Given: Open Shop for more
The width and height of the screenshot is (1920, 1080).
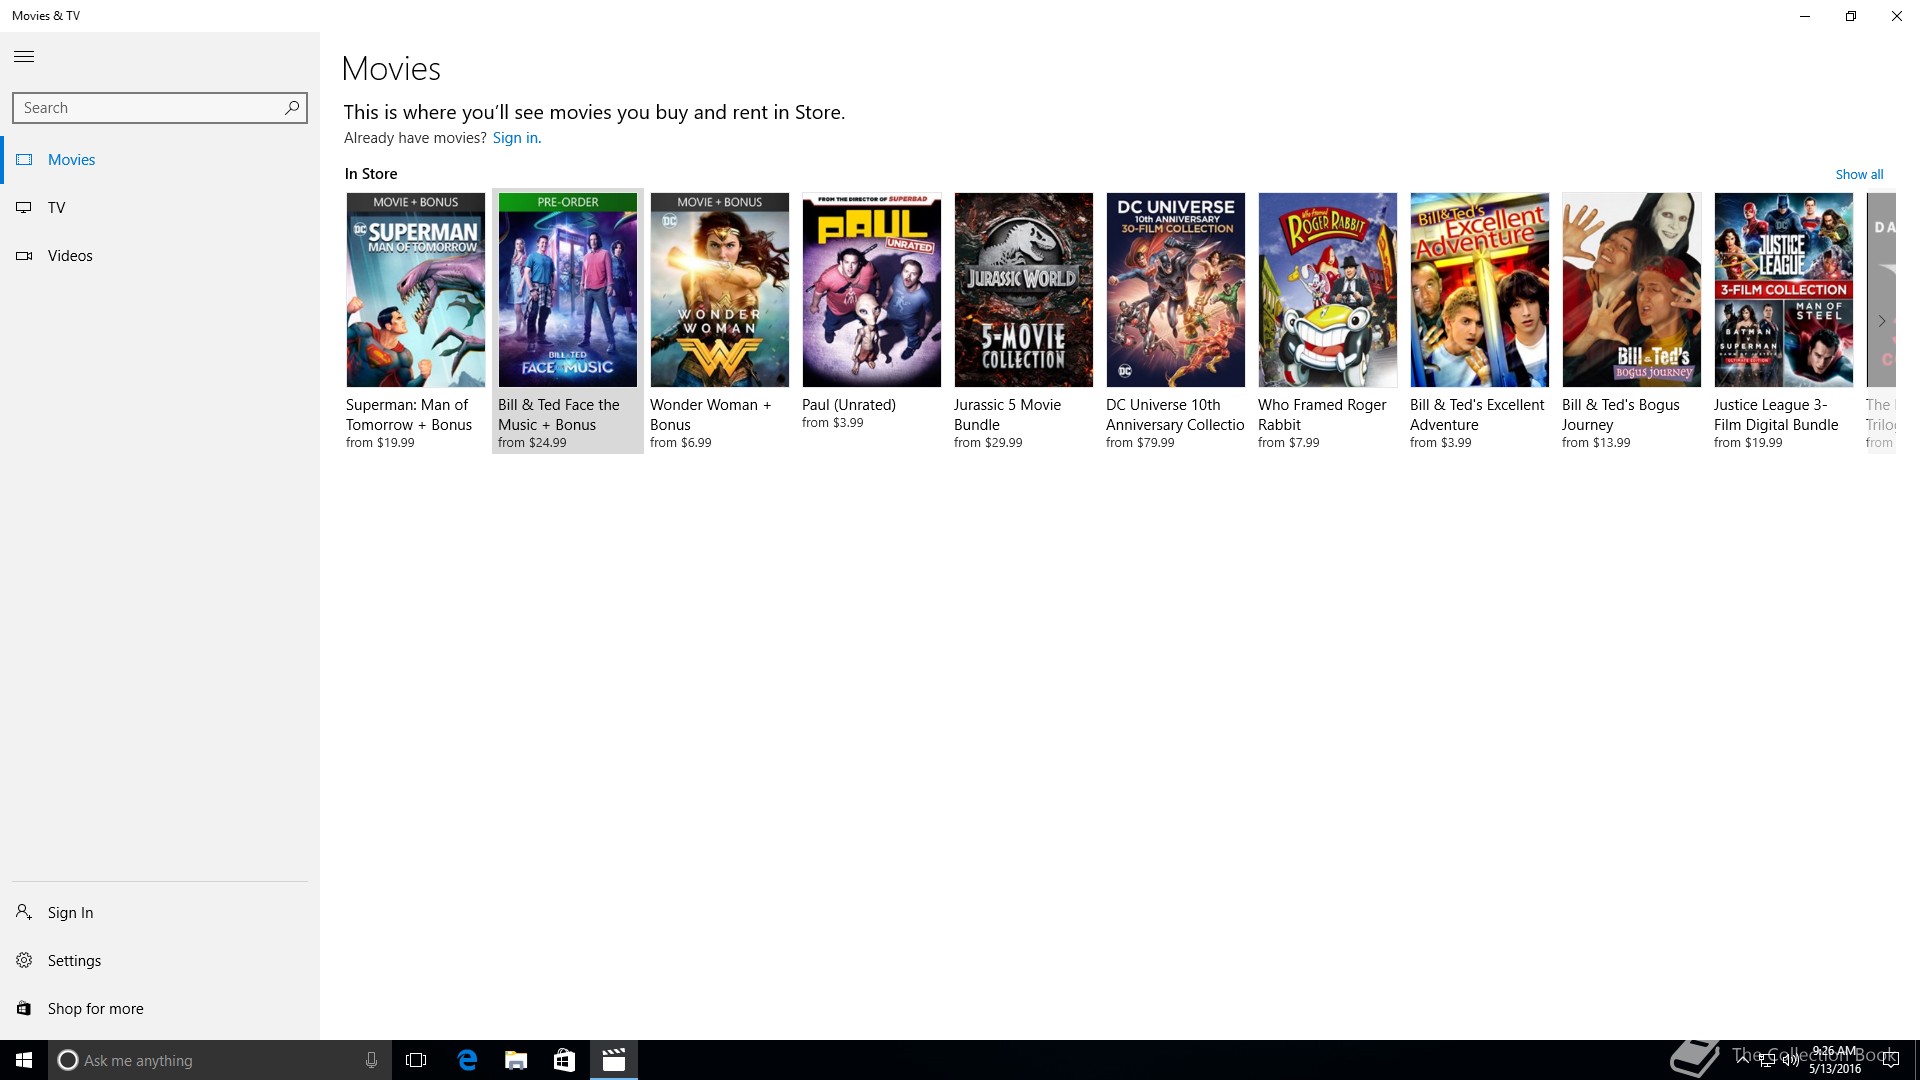Looking at the screenshot, I should (160, 1009).
